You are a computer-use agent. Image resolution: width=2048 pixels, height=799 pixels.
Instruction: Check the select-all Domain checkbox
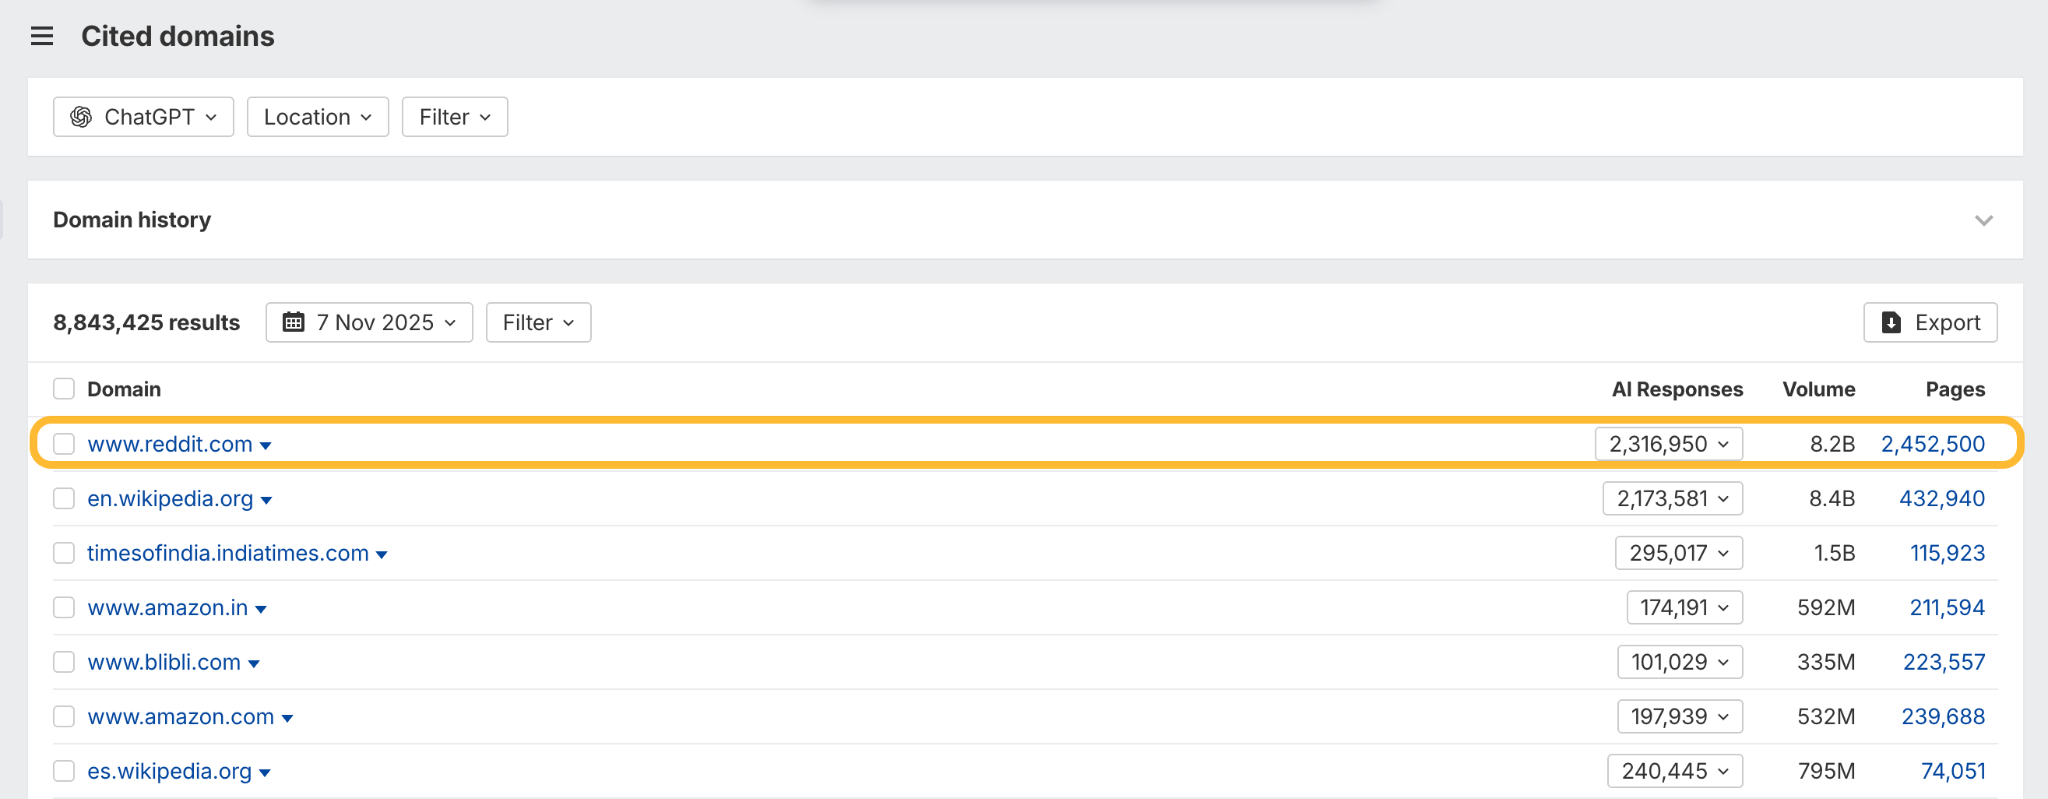pos(63,388)
